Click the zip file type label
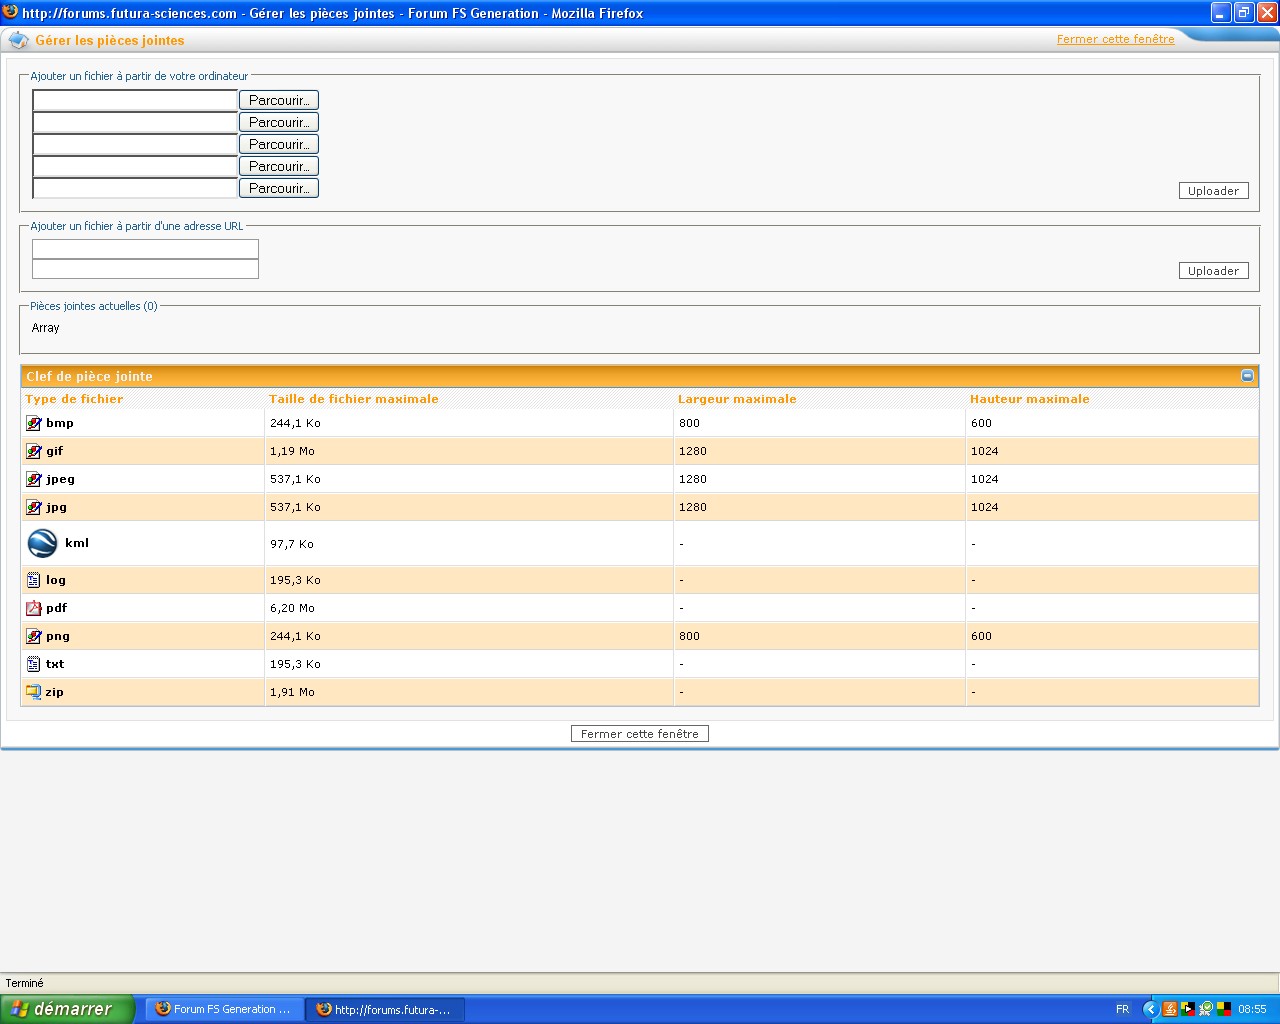 coord(54,692)
